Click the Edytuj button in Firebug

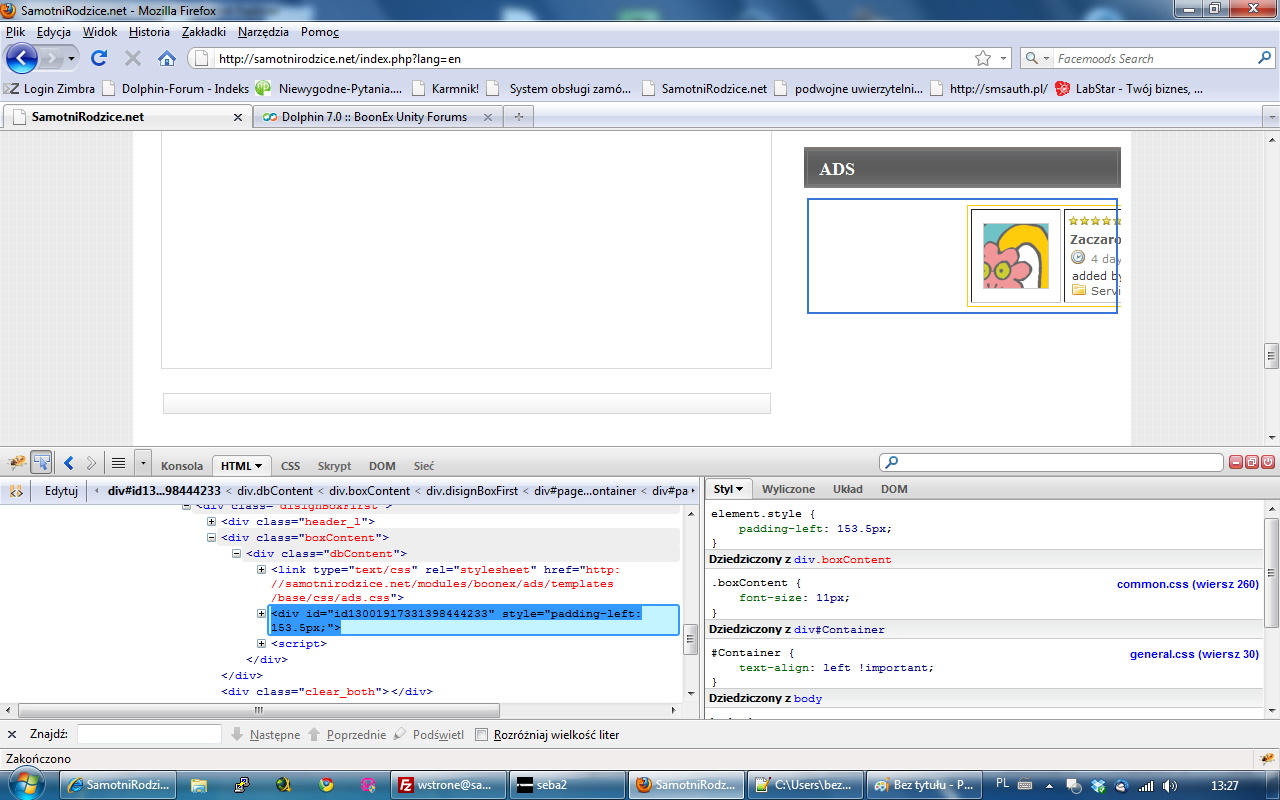point(61,491)
